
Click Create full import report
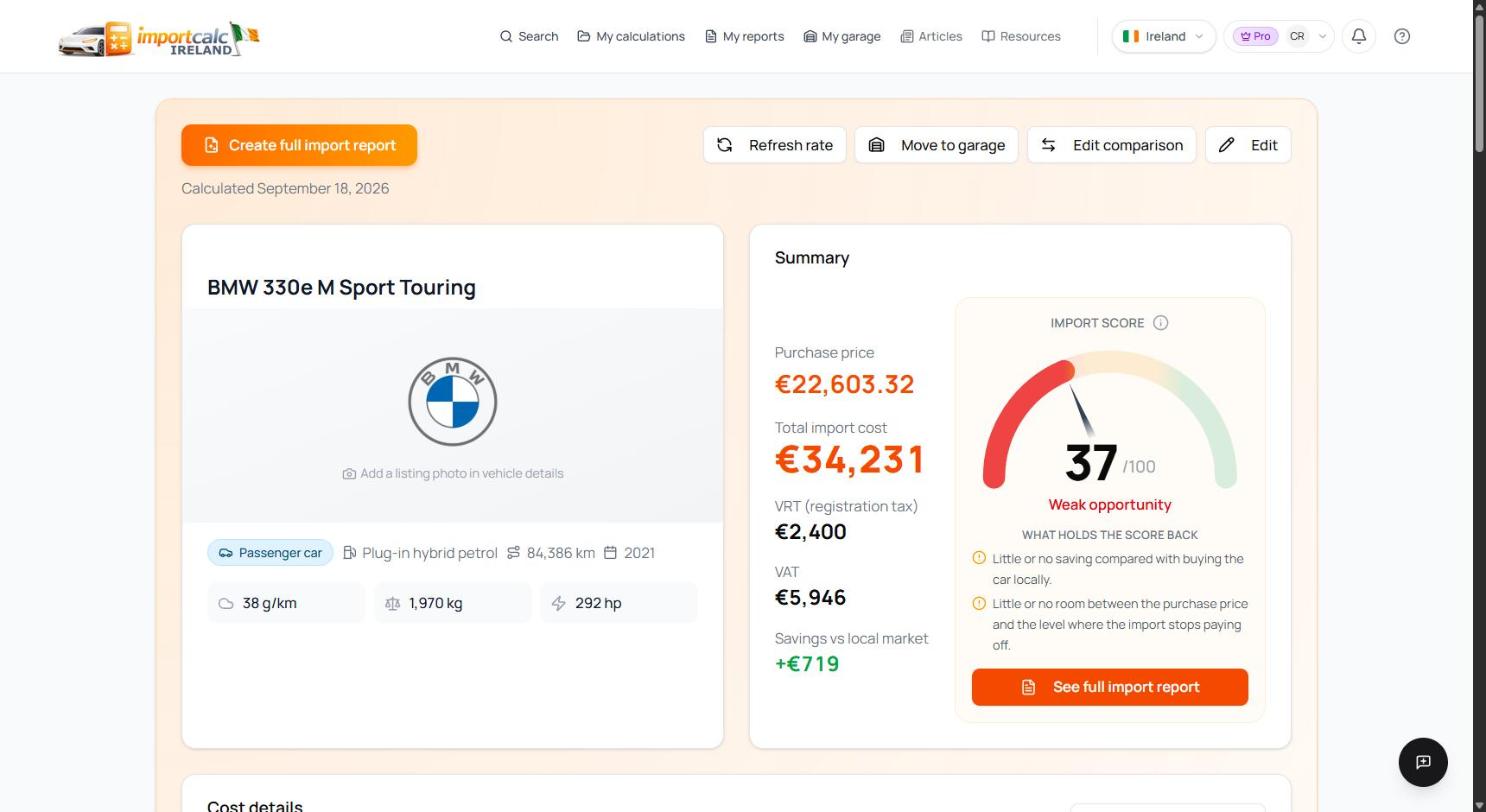pos(299,145)
